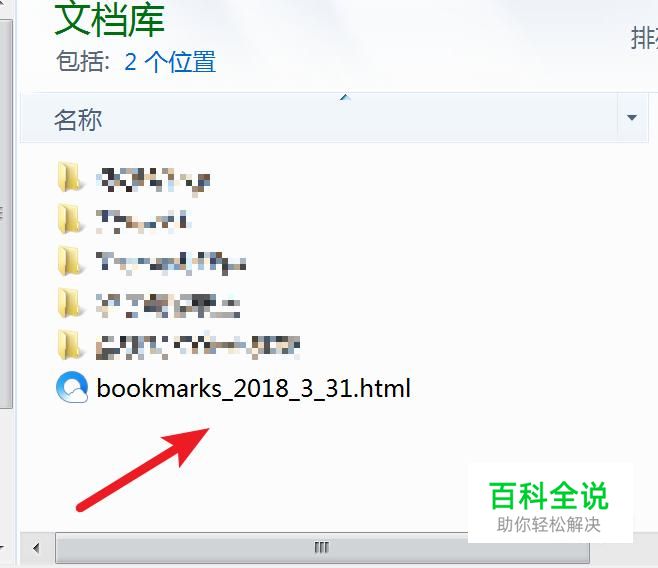
Task: Select the third folder icon in the list
Action: click(70, 261)
